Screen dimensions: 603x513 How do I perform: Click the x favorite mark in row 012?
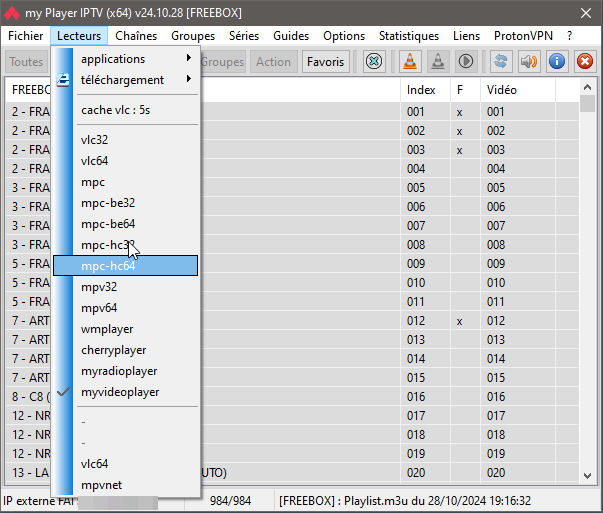pos(459,321)
